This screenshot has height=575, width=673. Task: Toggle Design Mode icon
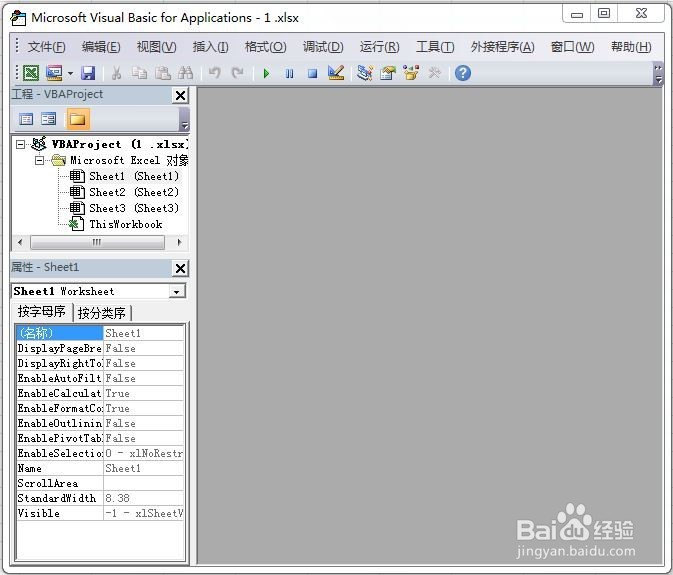pos(336,73)
